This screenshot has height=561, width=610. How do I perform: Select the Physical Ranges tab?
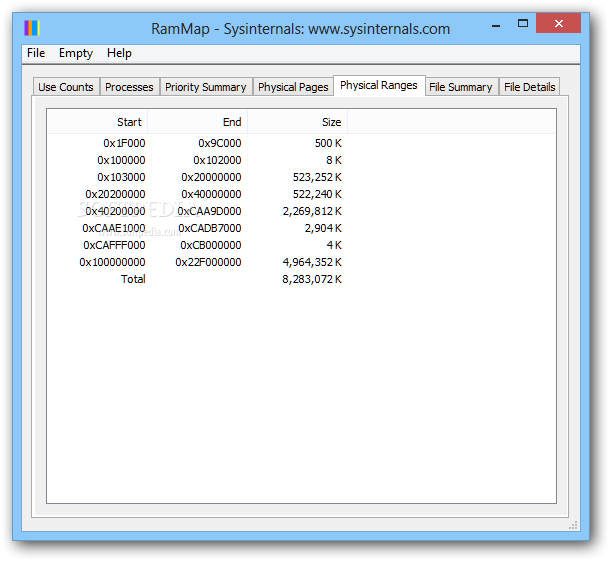(379, 85)
